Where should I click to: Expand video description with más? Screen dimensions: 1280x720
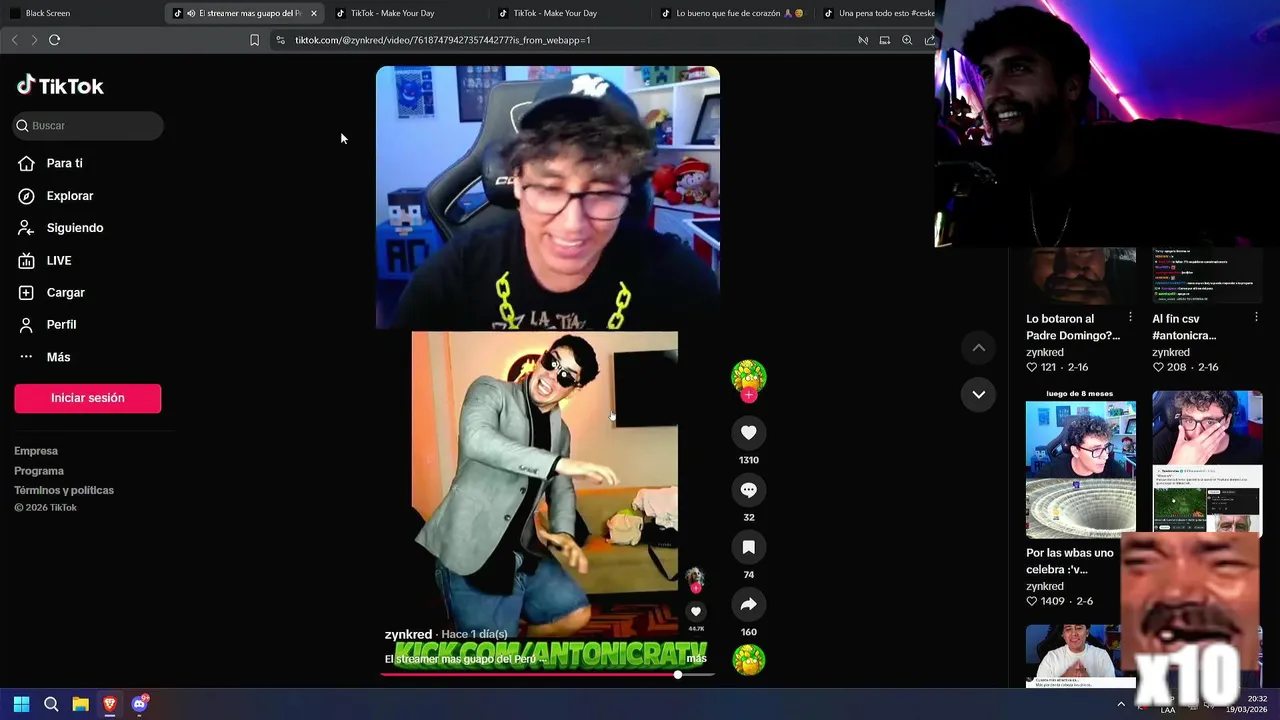[696, 658]
